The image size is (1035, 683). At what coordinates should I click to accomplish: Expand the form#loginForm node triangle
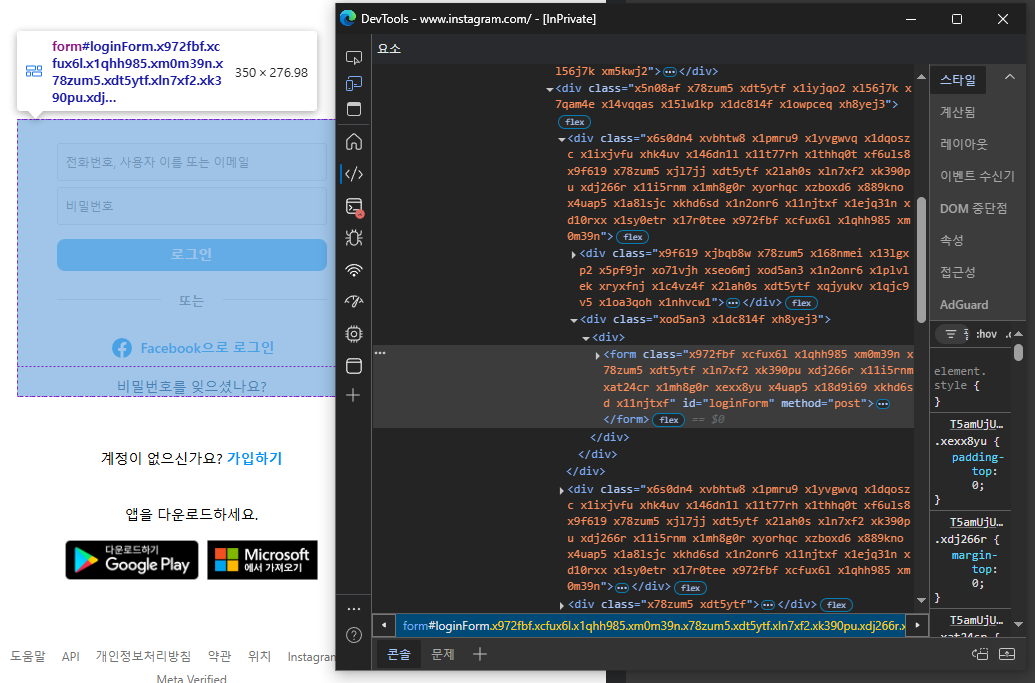597,355
